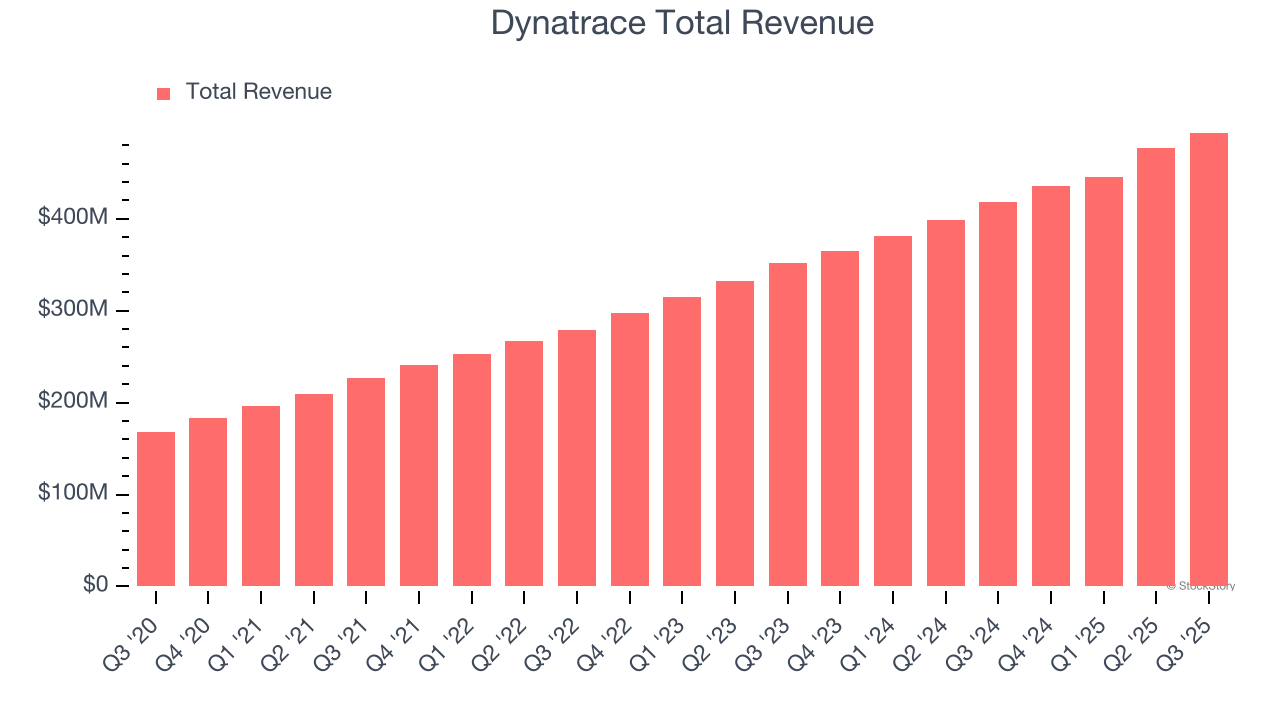Select the tallest Q3 '25 bar
Viewport: 1280px width, 720px height.
1210,360
